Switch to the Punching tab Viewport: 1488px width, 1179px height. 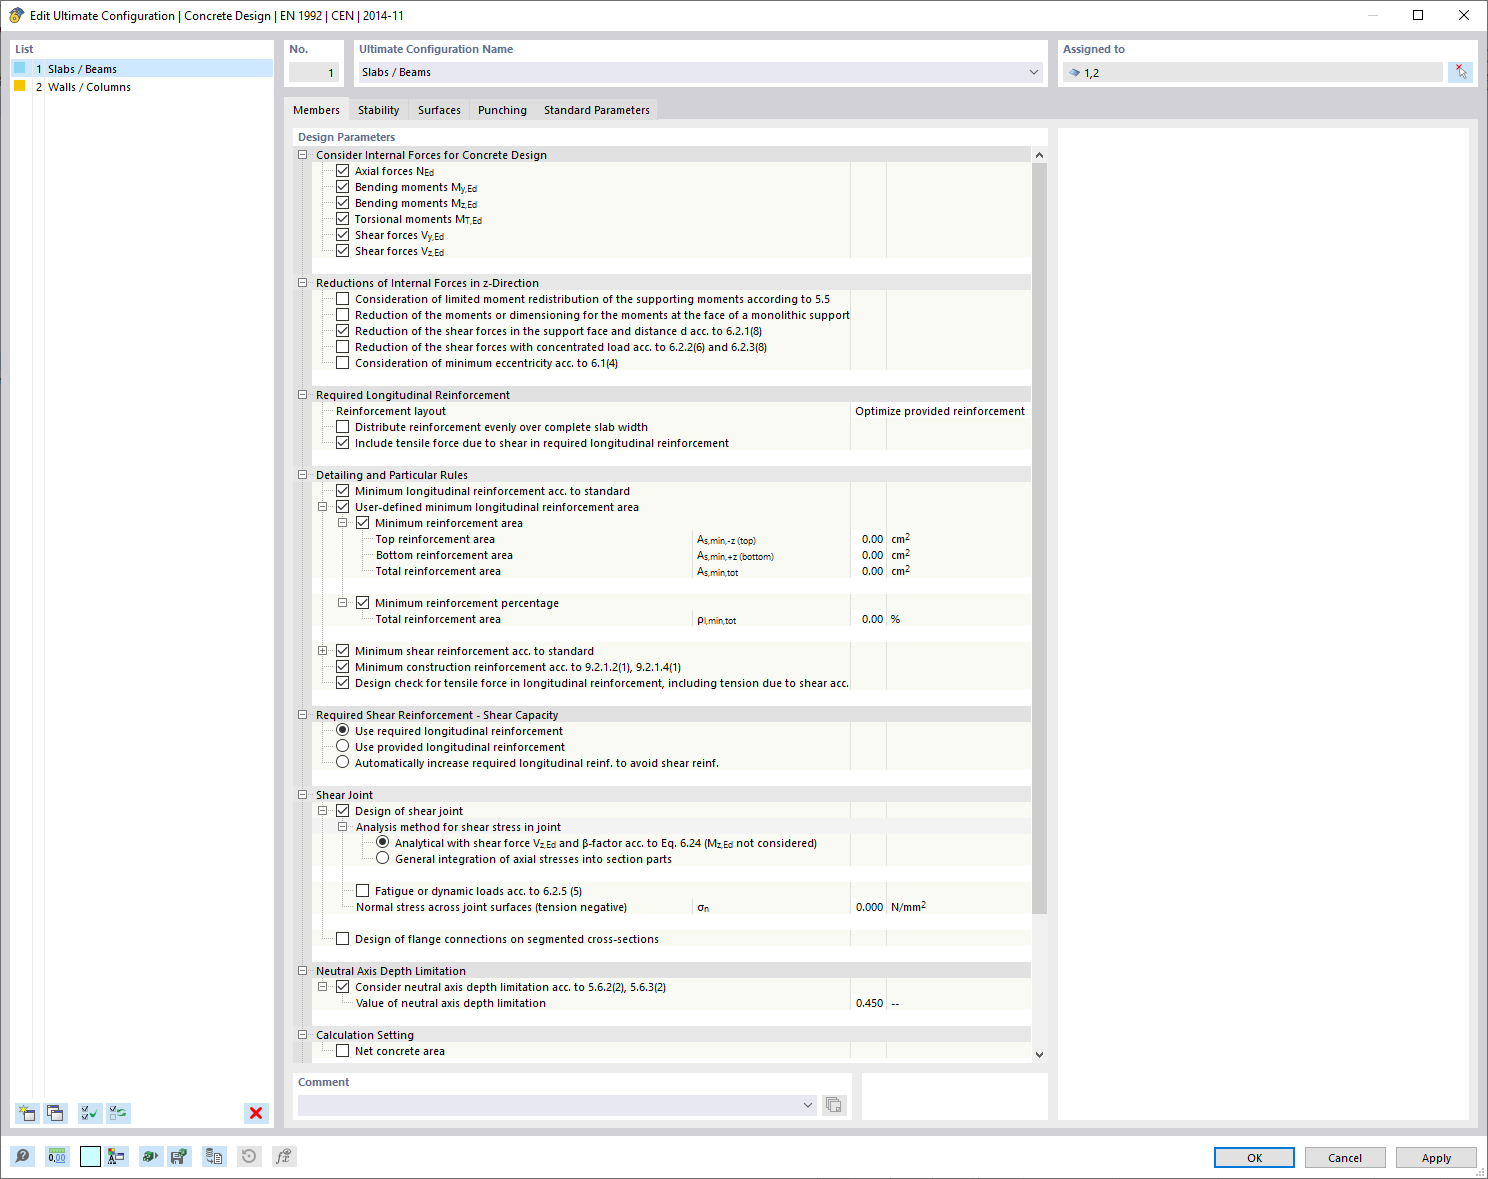(502, 110)
